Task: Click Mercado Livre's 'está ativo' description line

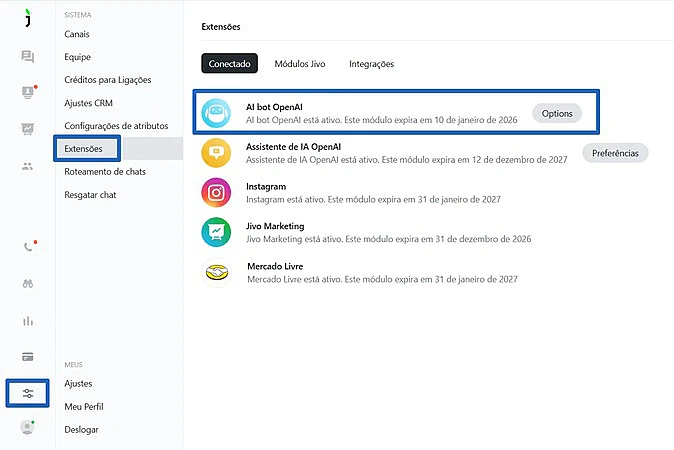Action: (383, 279)
